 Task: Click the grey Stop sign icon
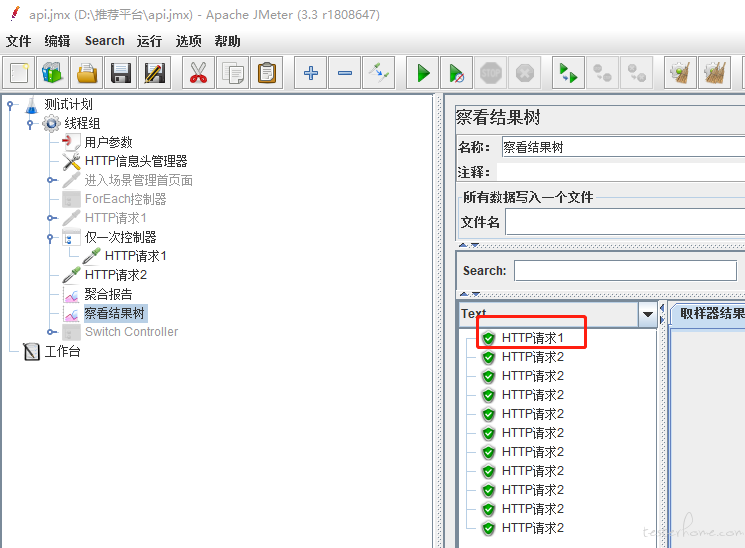click(490, 73)
